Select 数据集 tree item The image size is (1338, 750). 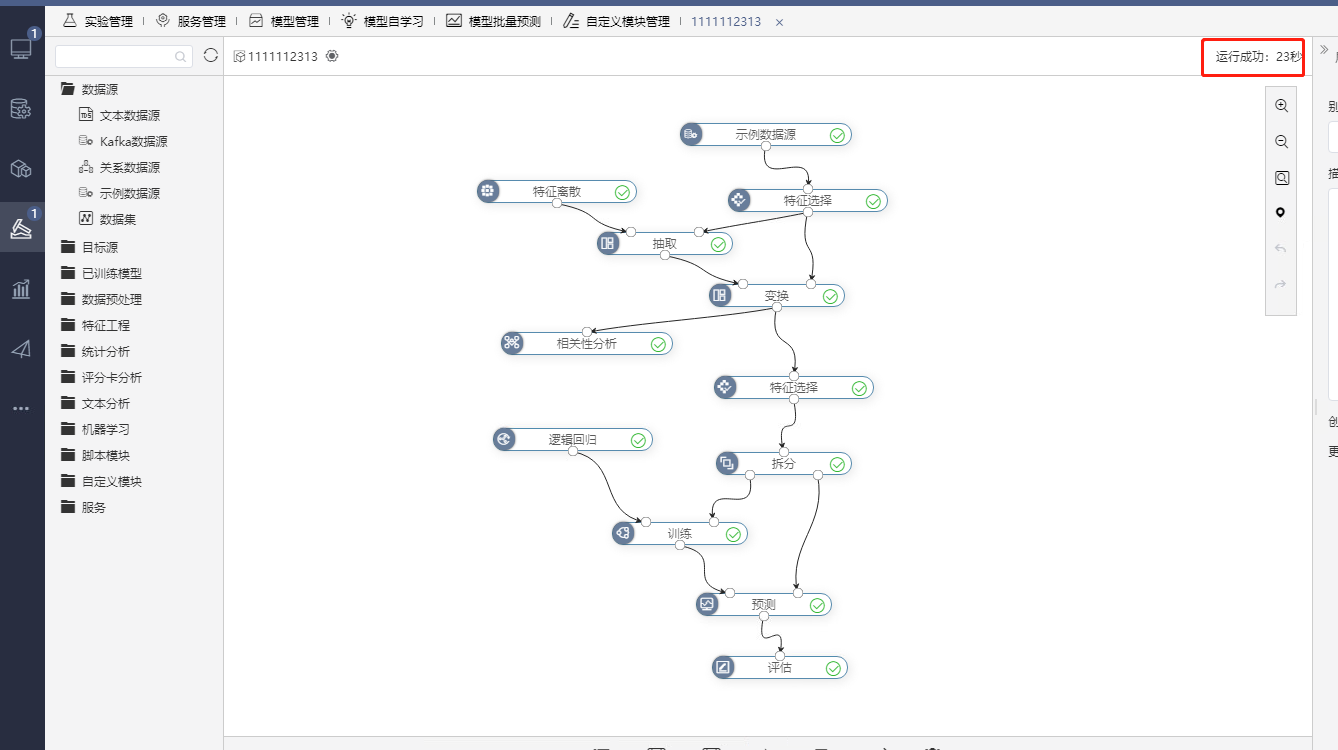(x=108, y=219)
